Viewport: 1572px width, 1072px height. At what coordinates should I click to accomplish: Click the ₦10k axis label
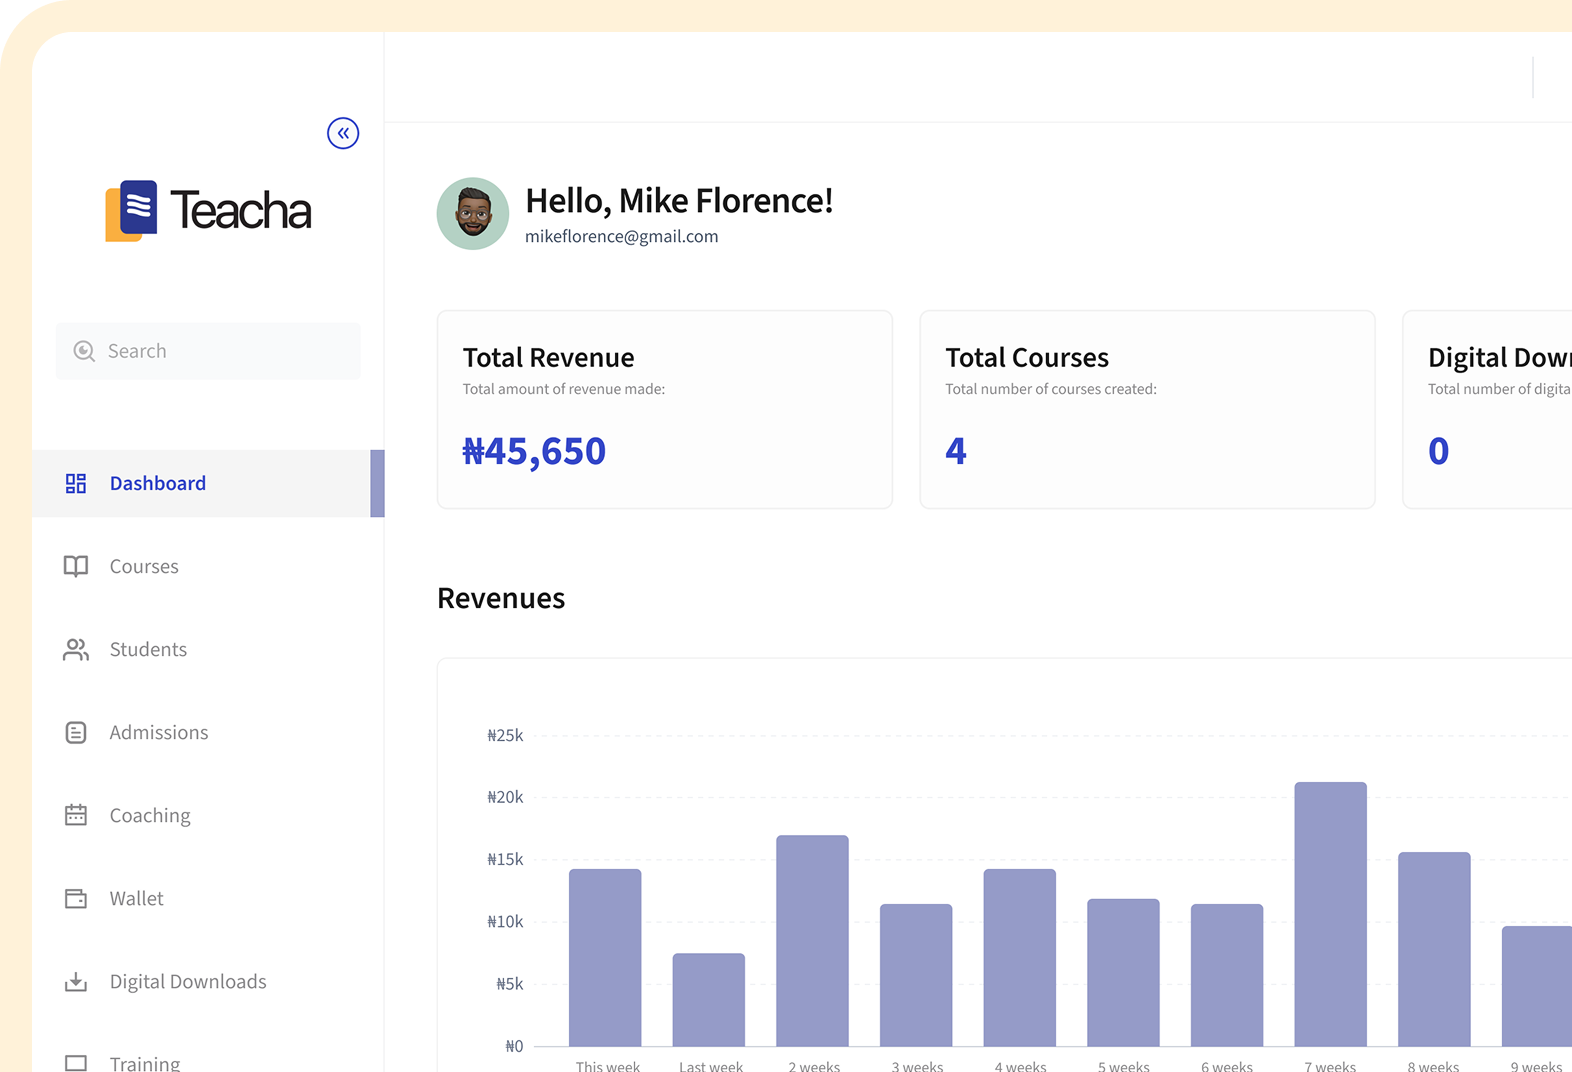pos(505,922)
